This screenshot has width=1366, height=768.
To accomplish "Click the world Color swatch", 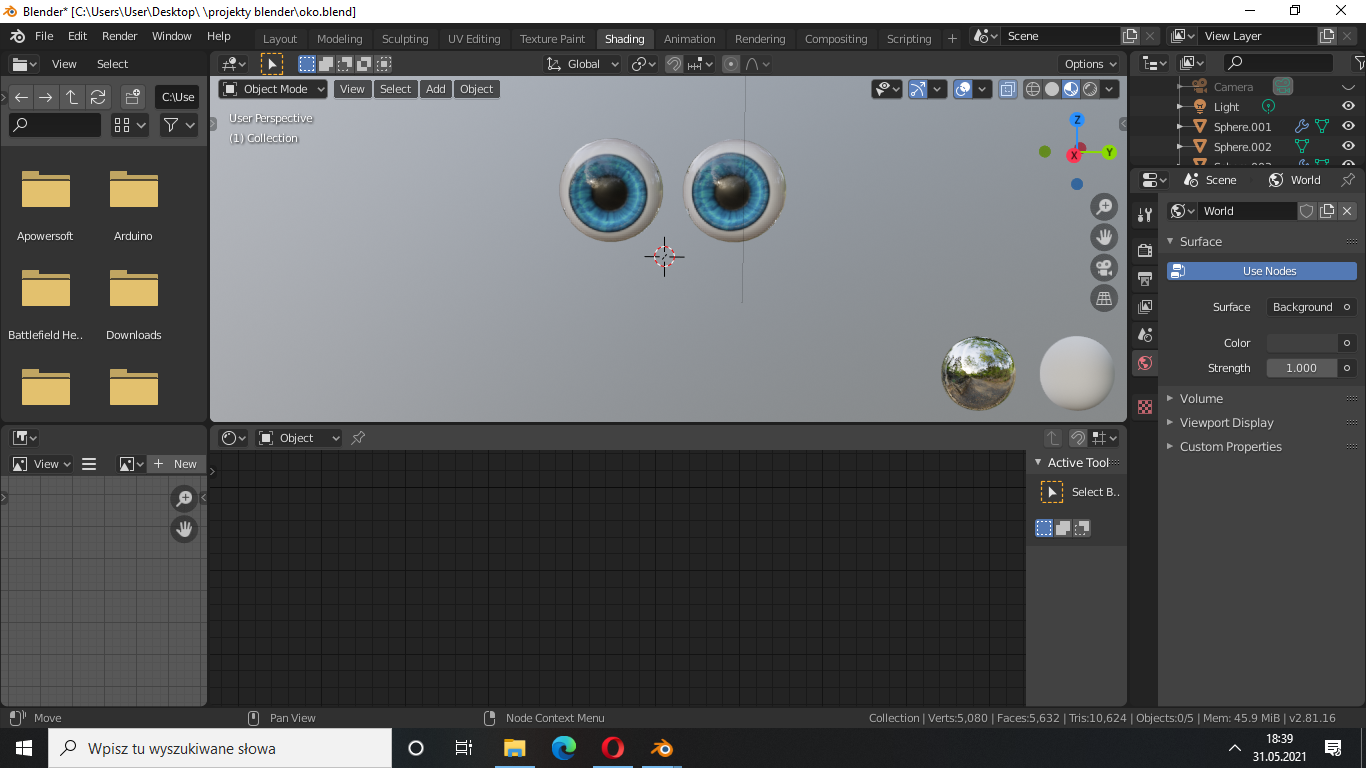I will coord(1301,343).
